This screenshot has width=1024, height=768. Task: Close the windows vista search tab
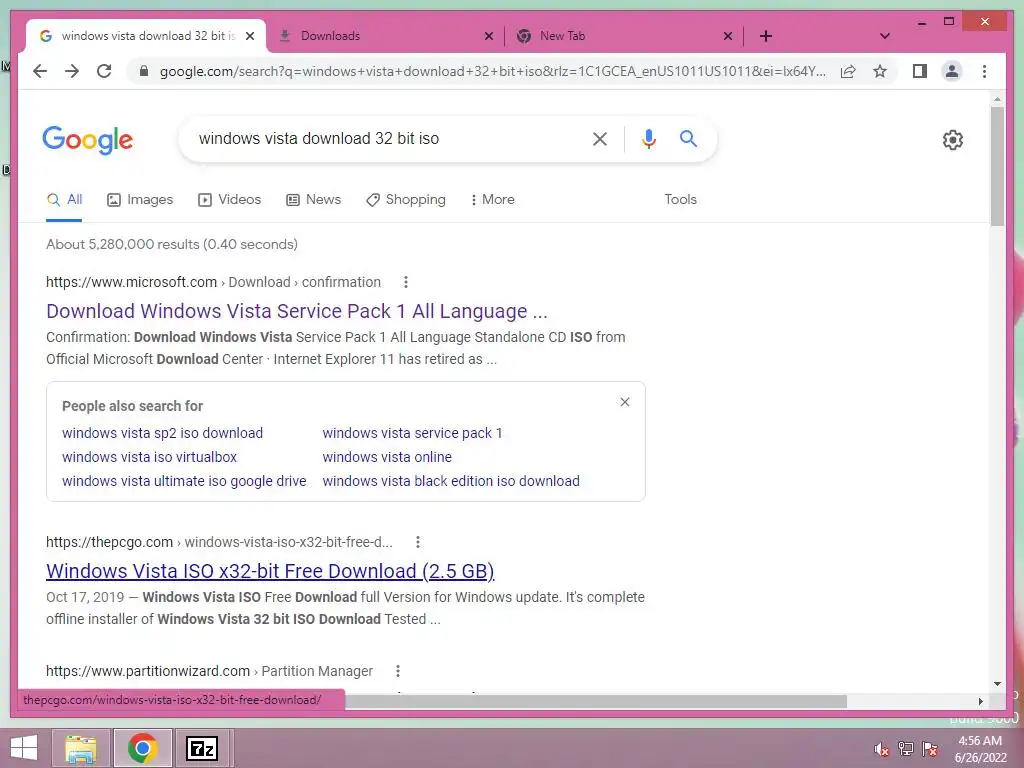[249, 36]
